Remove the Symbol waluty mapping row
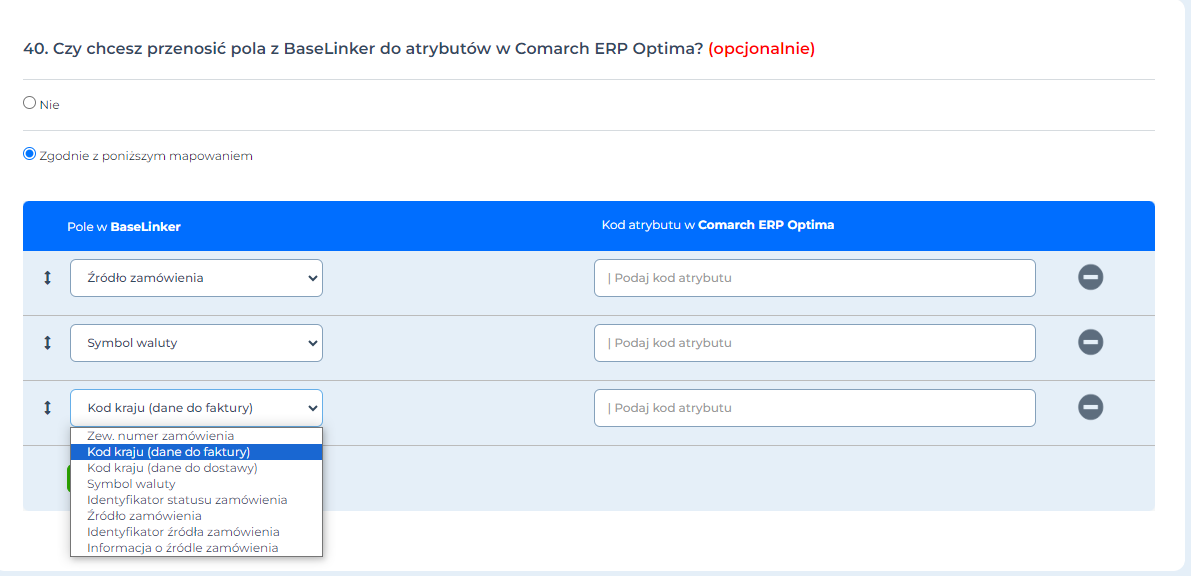Viewport: 1191px width, 576px height. pyautogui.click(x=1090, y=343)
